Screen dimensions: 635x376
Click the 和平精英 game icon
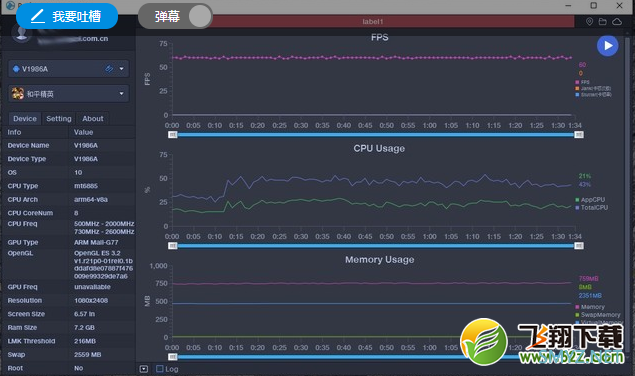17,94
